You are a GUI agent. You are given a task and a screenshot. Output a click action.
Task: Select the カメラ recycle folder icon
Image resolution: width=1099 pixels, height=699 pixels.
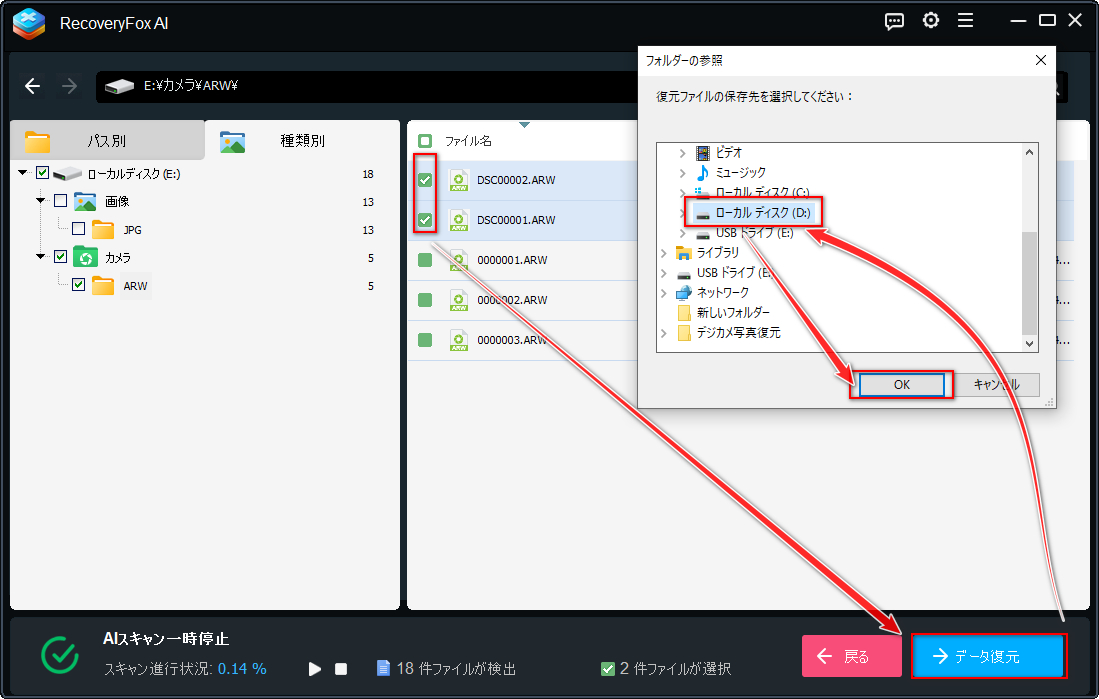pyautogui.click(x=86, y=257)
